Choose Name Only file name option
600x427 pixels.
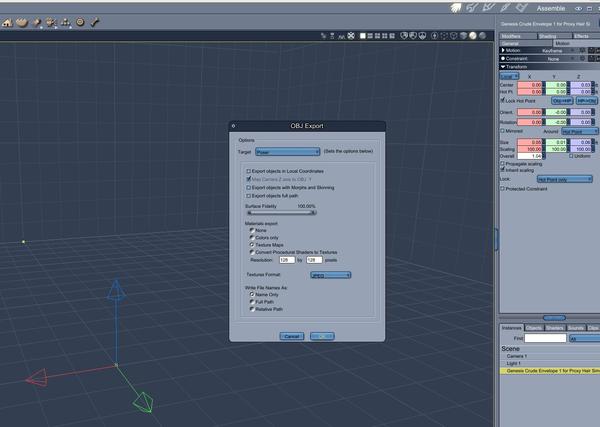tap(252, 295)
